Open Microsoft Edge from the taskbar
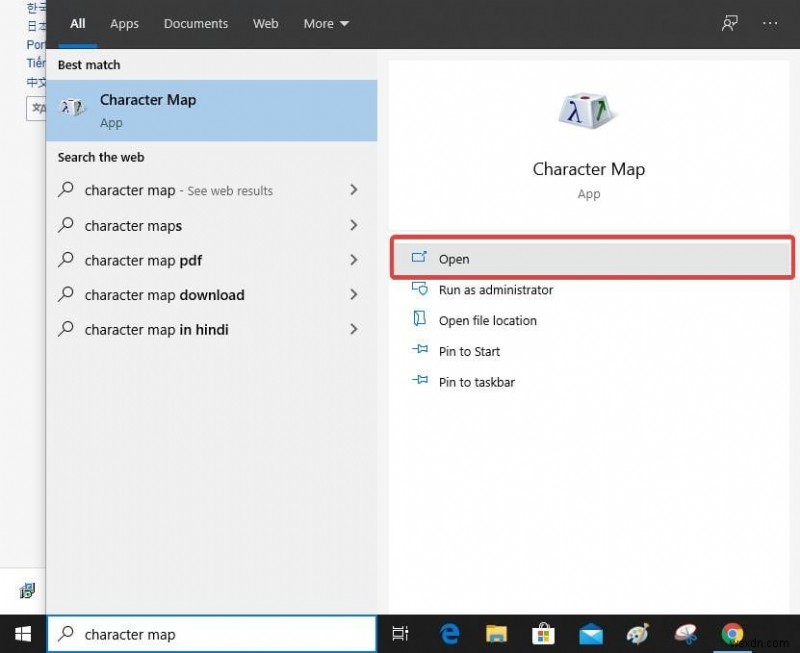 click(x=450, y=634)
